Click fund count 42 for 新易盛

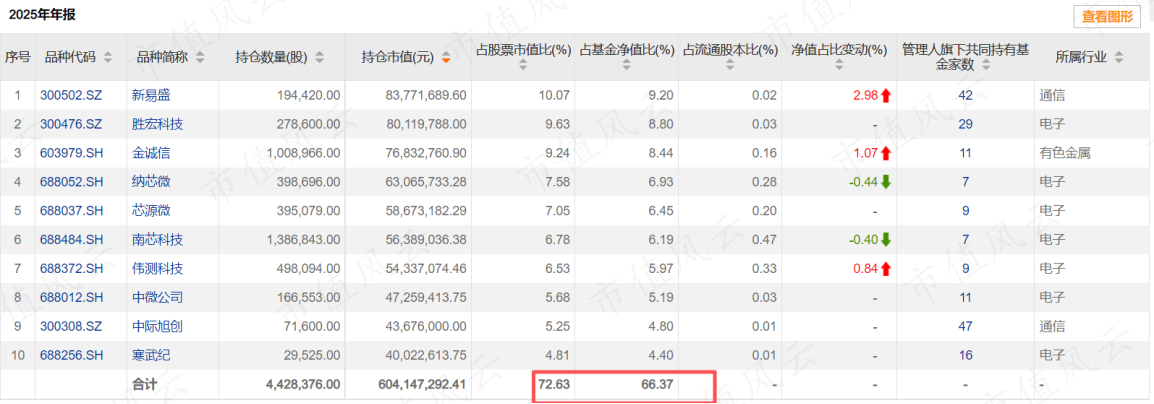[x=965, y=95]
